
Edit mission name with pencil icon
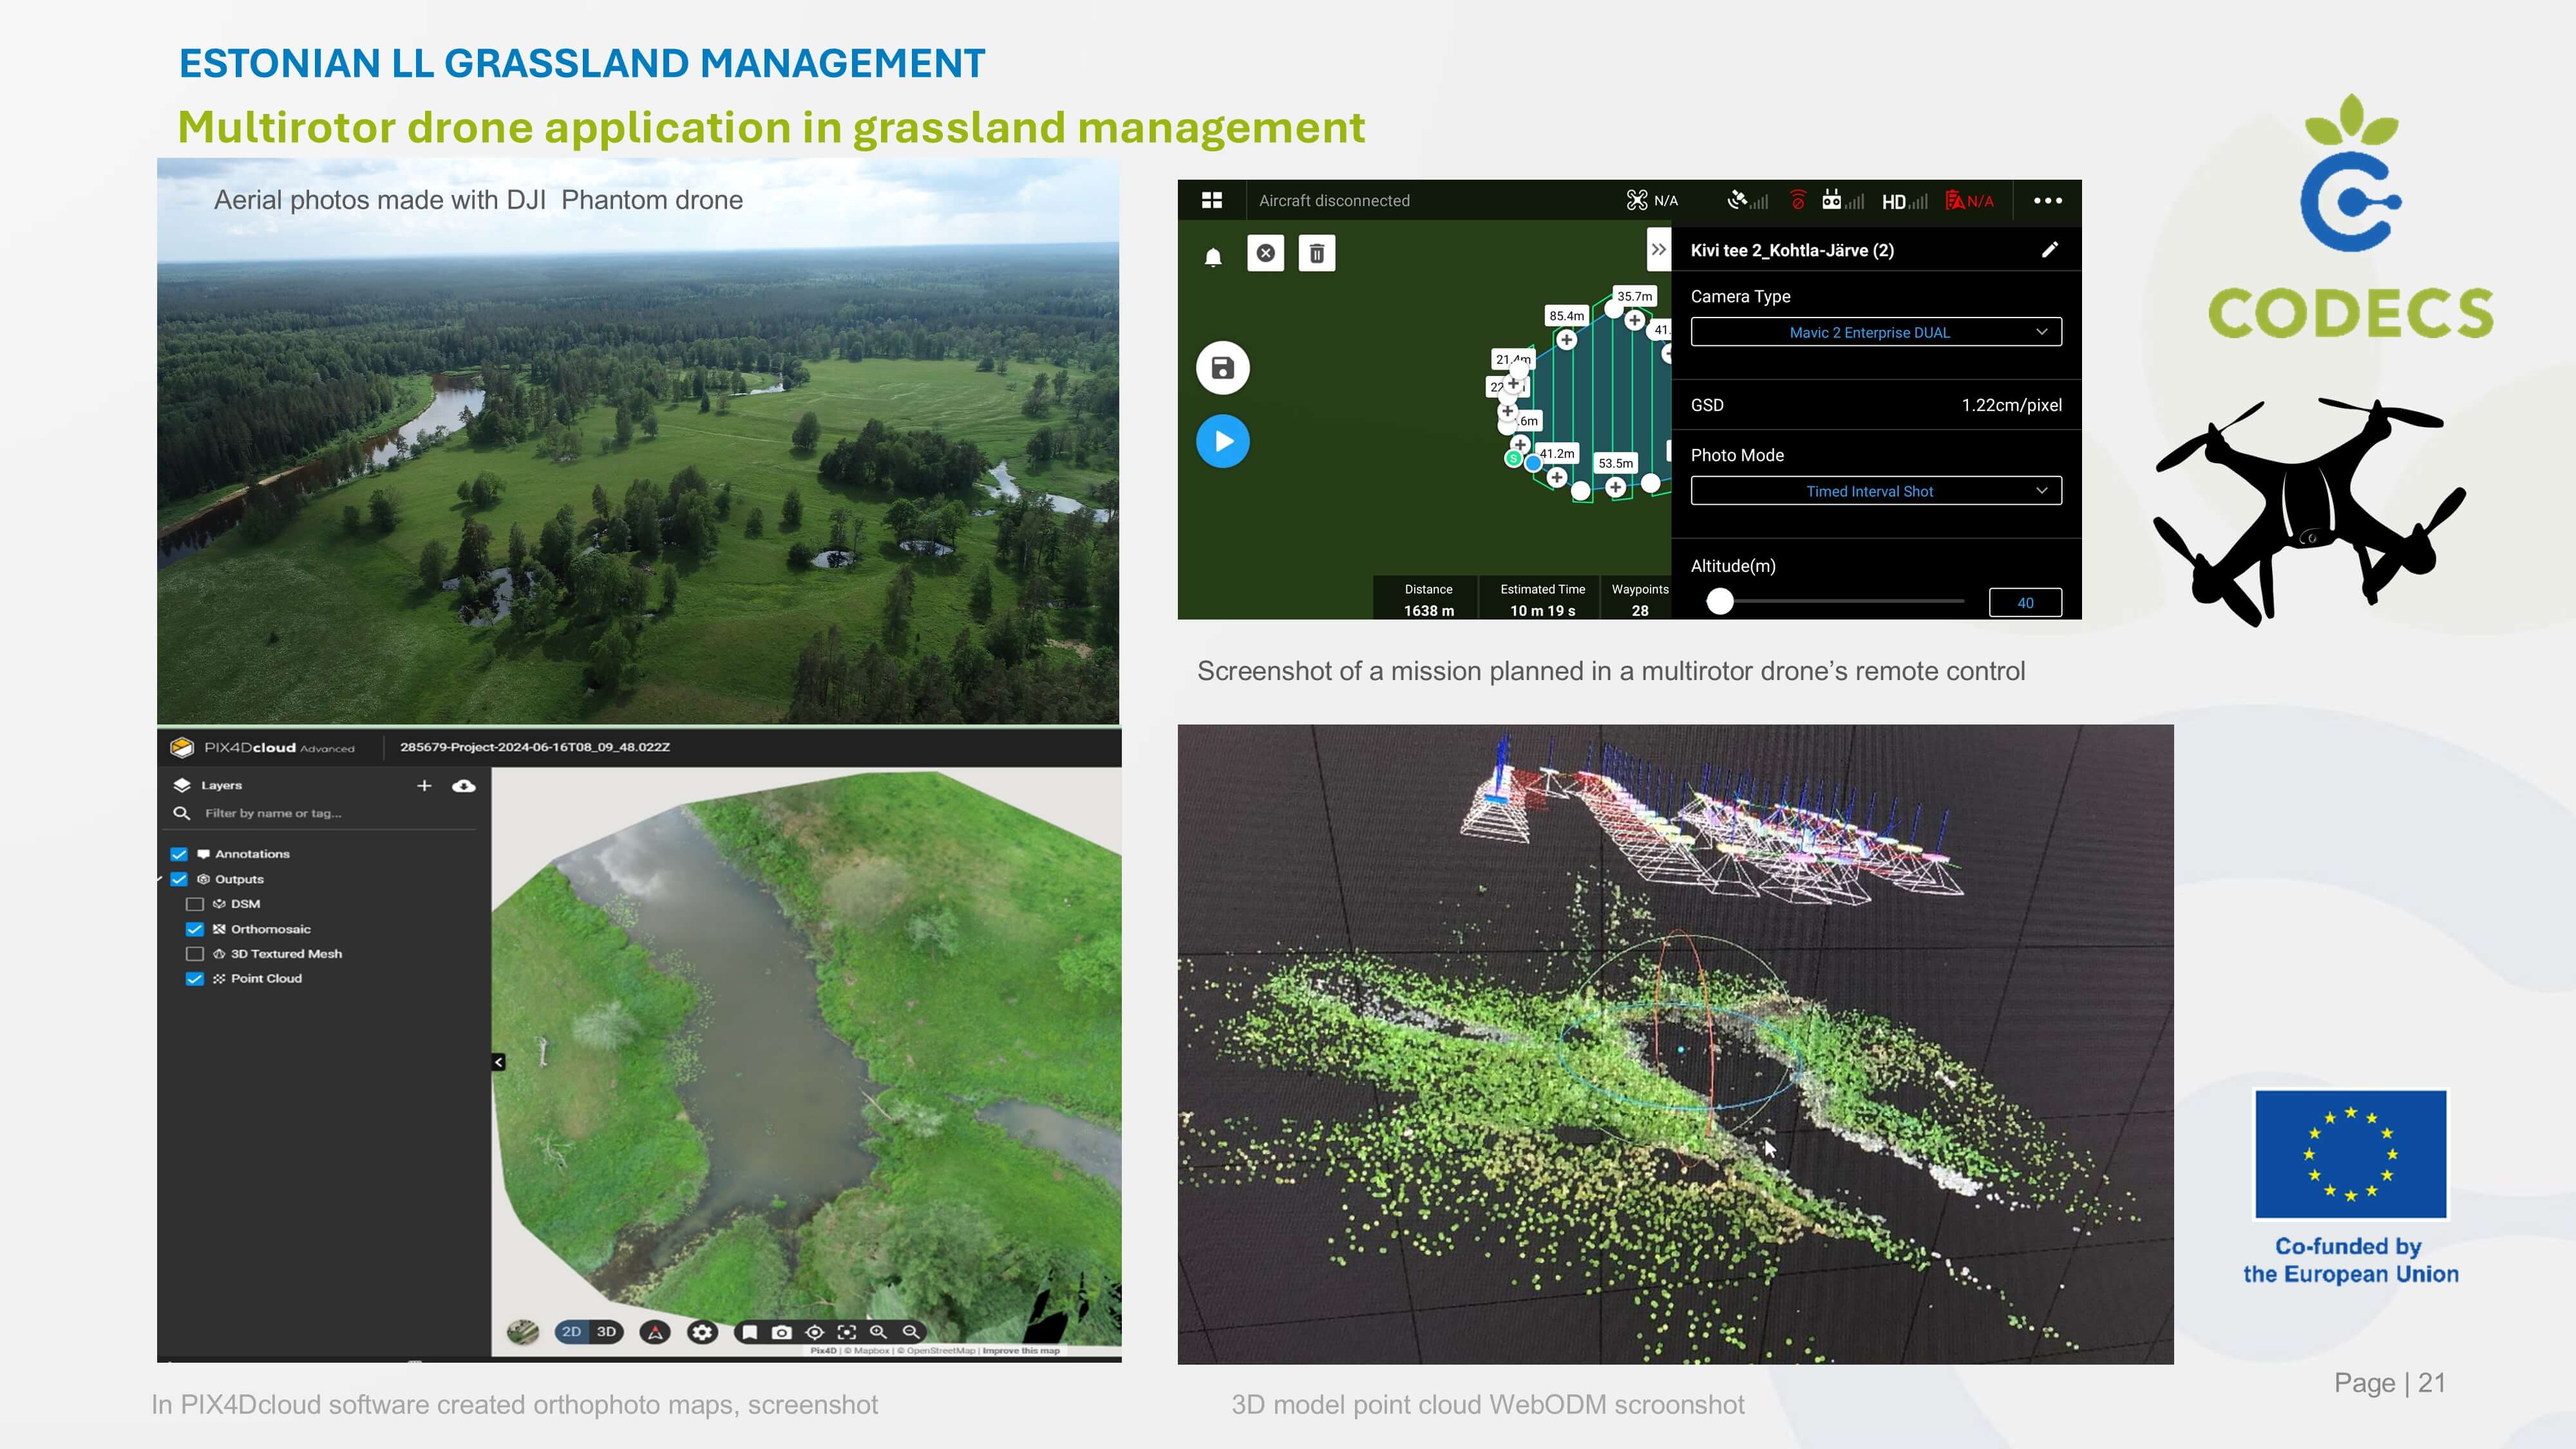2049,250
